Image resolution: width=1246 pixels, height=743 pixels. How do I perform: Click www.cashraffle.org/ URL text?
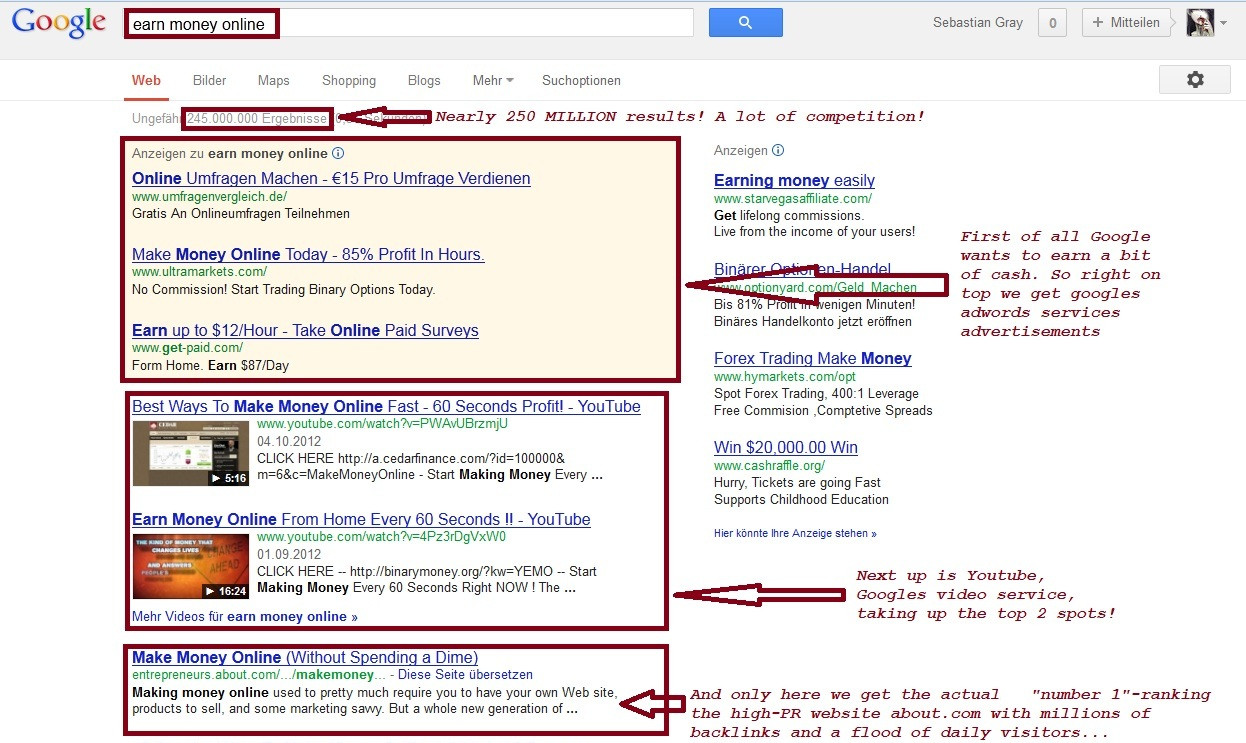coord(769,465)
